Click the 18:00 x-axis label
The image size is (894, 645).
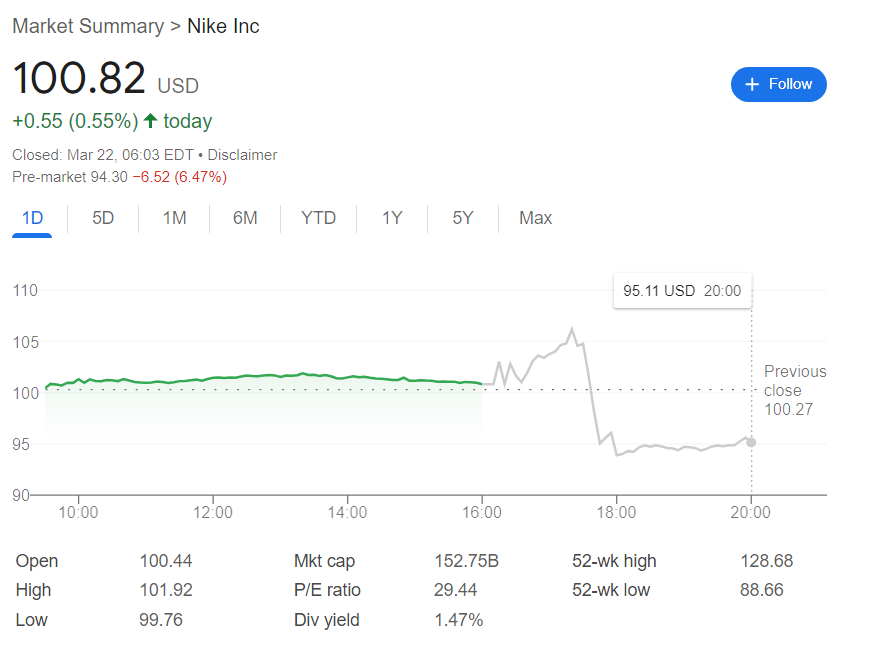click(616, 512)
